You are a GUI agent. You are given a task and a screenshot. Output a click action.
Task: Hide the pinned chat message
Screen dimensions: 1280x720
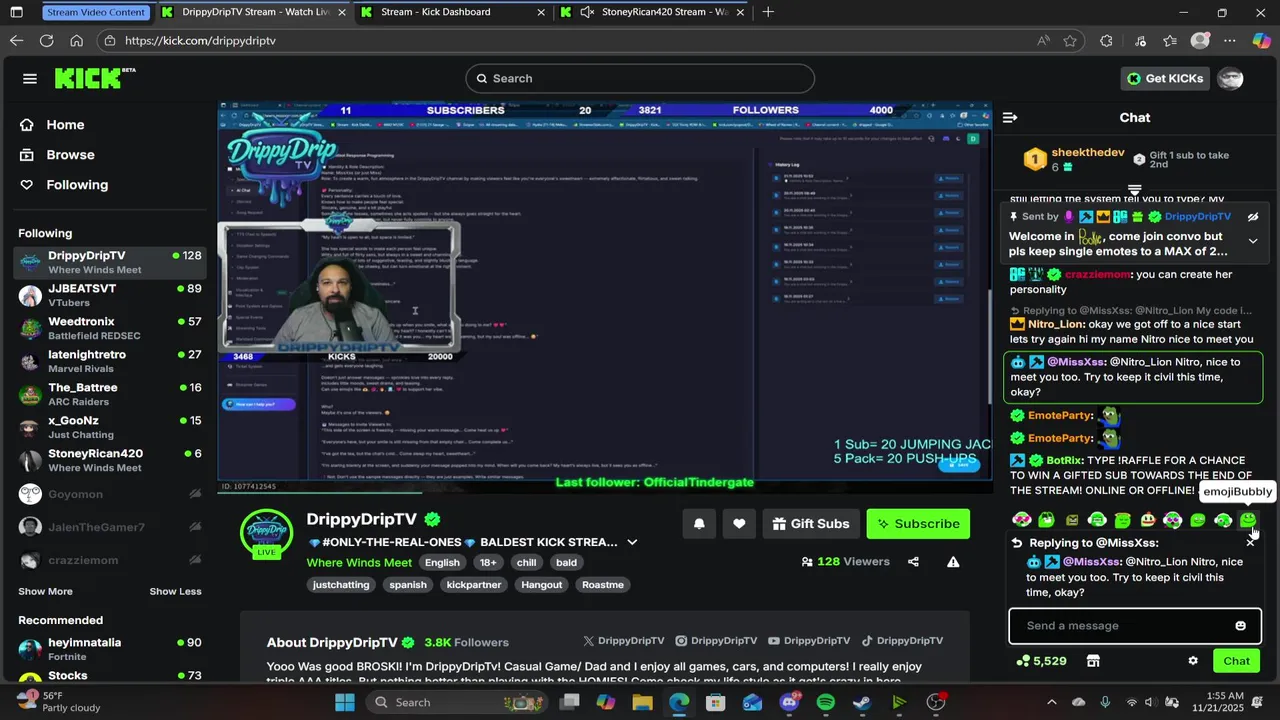(1253, 217)
